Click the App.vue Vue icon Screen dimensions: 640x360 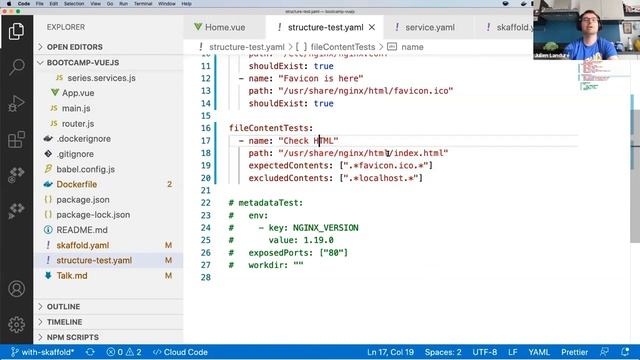pos(55,93)
